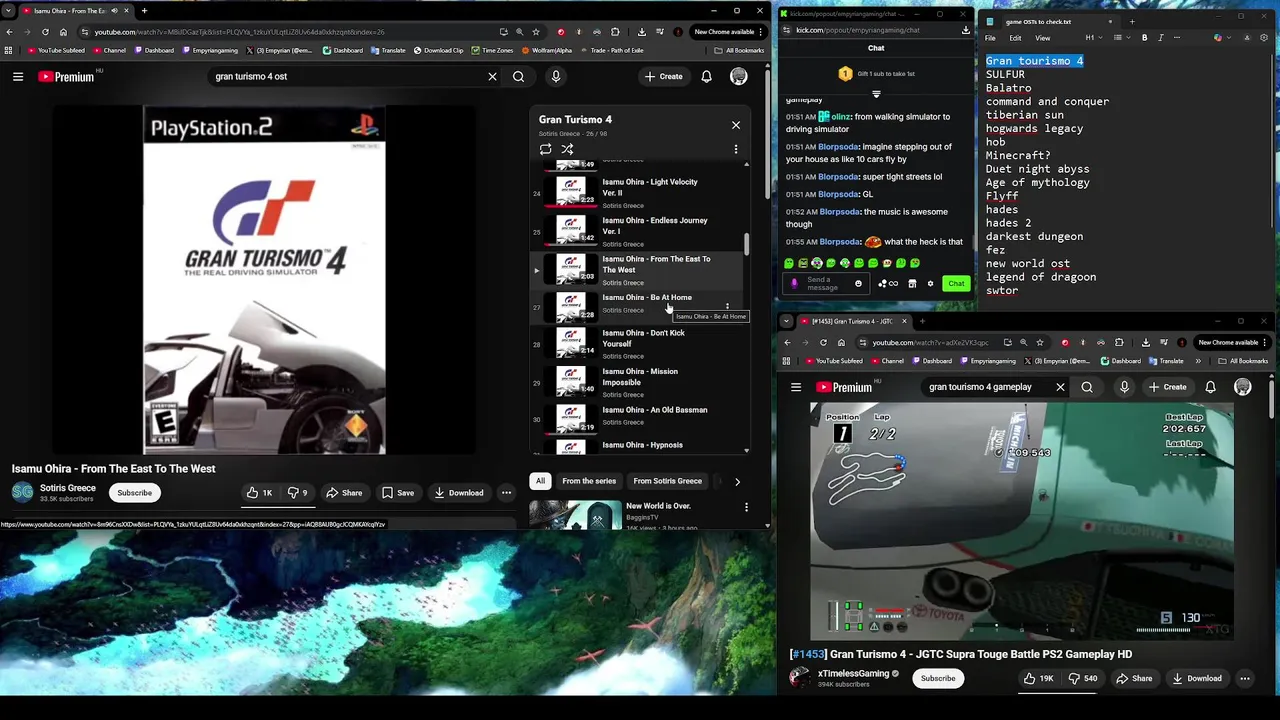Toggle shuffle in the Gran Turismo 4 playlist
The image size is (1280, 720).
(567, 149)
